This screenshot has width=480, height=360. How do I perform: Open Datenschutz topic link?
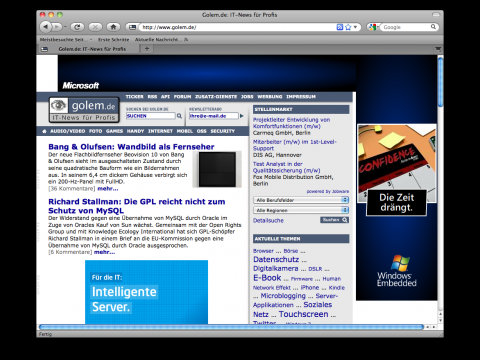[x=276, y=259]
